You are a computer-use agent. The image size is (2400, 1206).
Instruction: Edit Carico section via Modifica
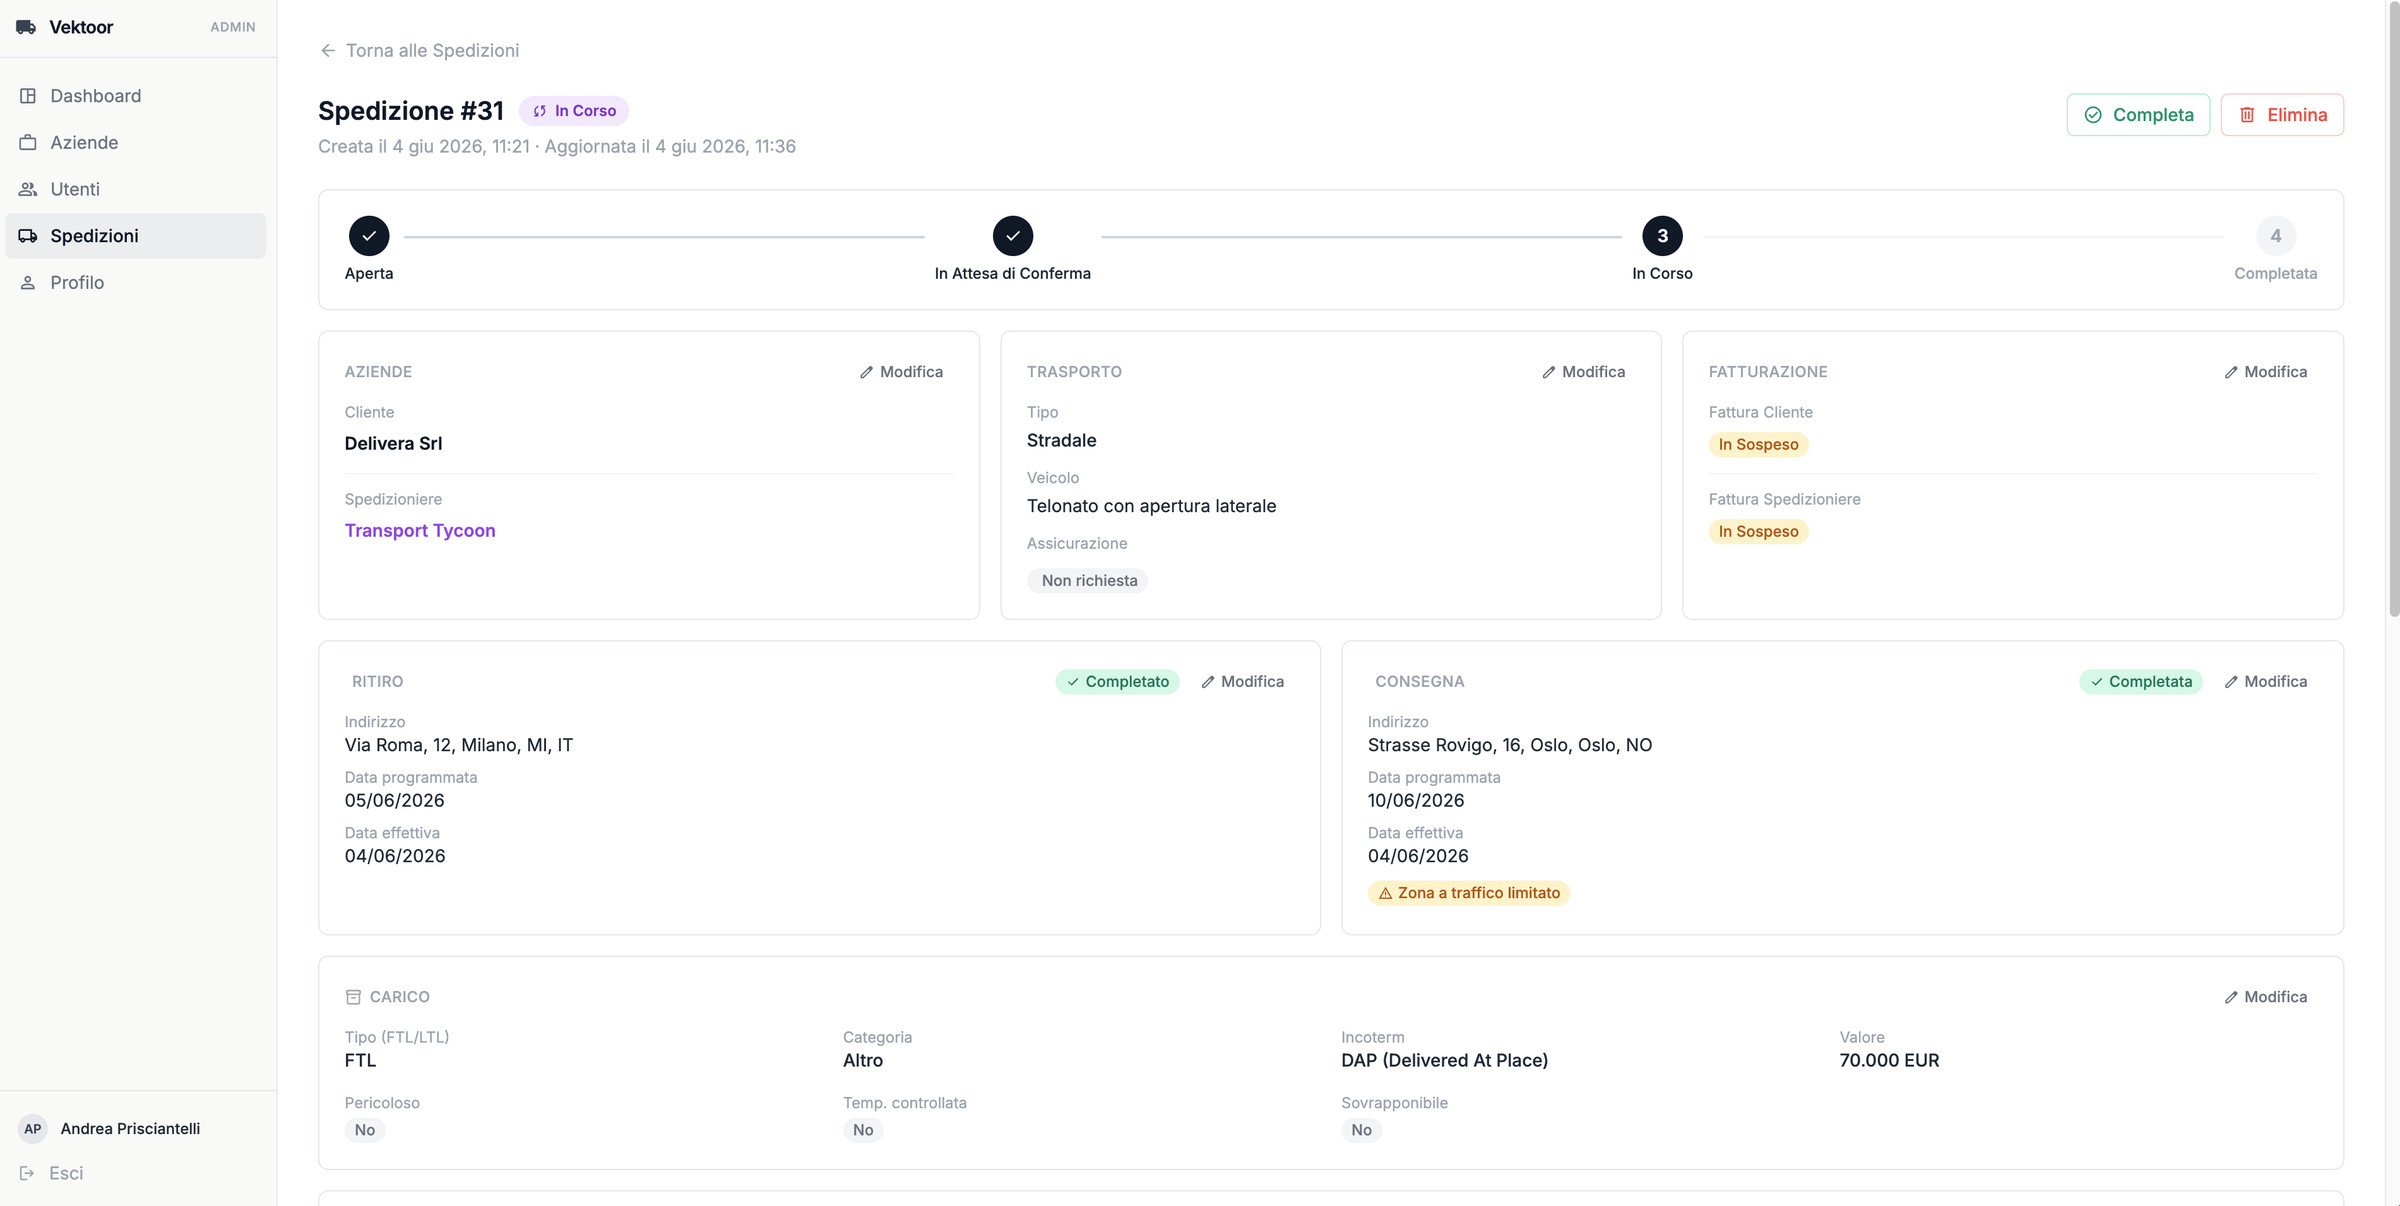(x=2265, y=997)
